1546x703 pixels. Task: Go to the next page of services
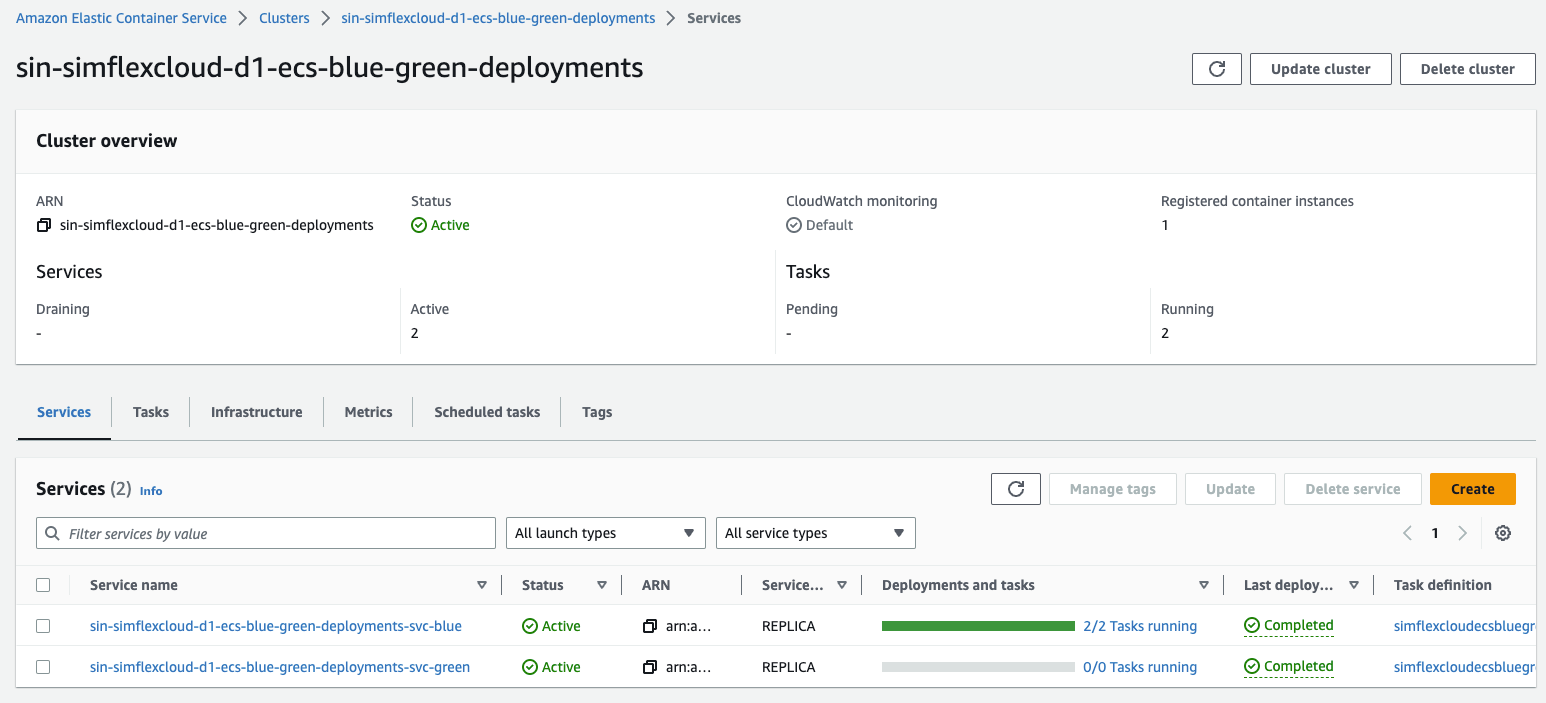tap(1463, 533)
